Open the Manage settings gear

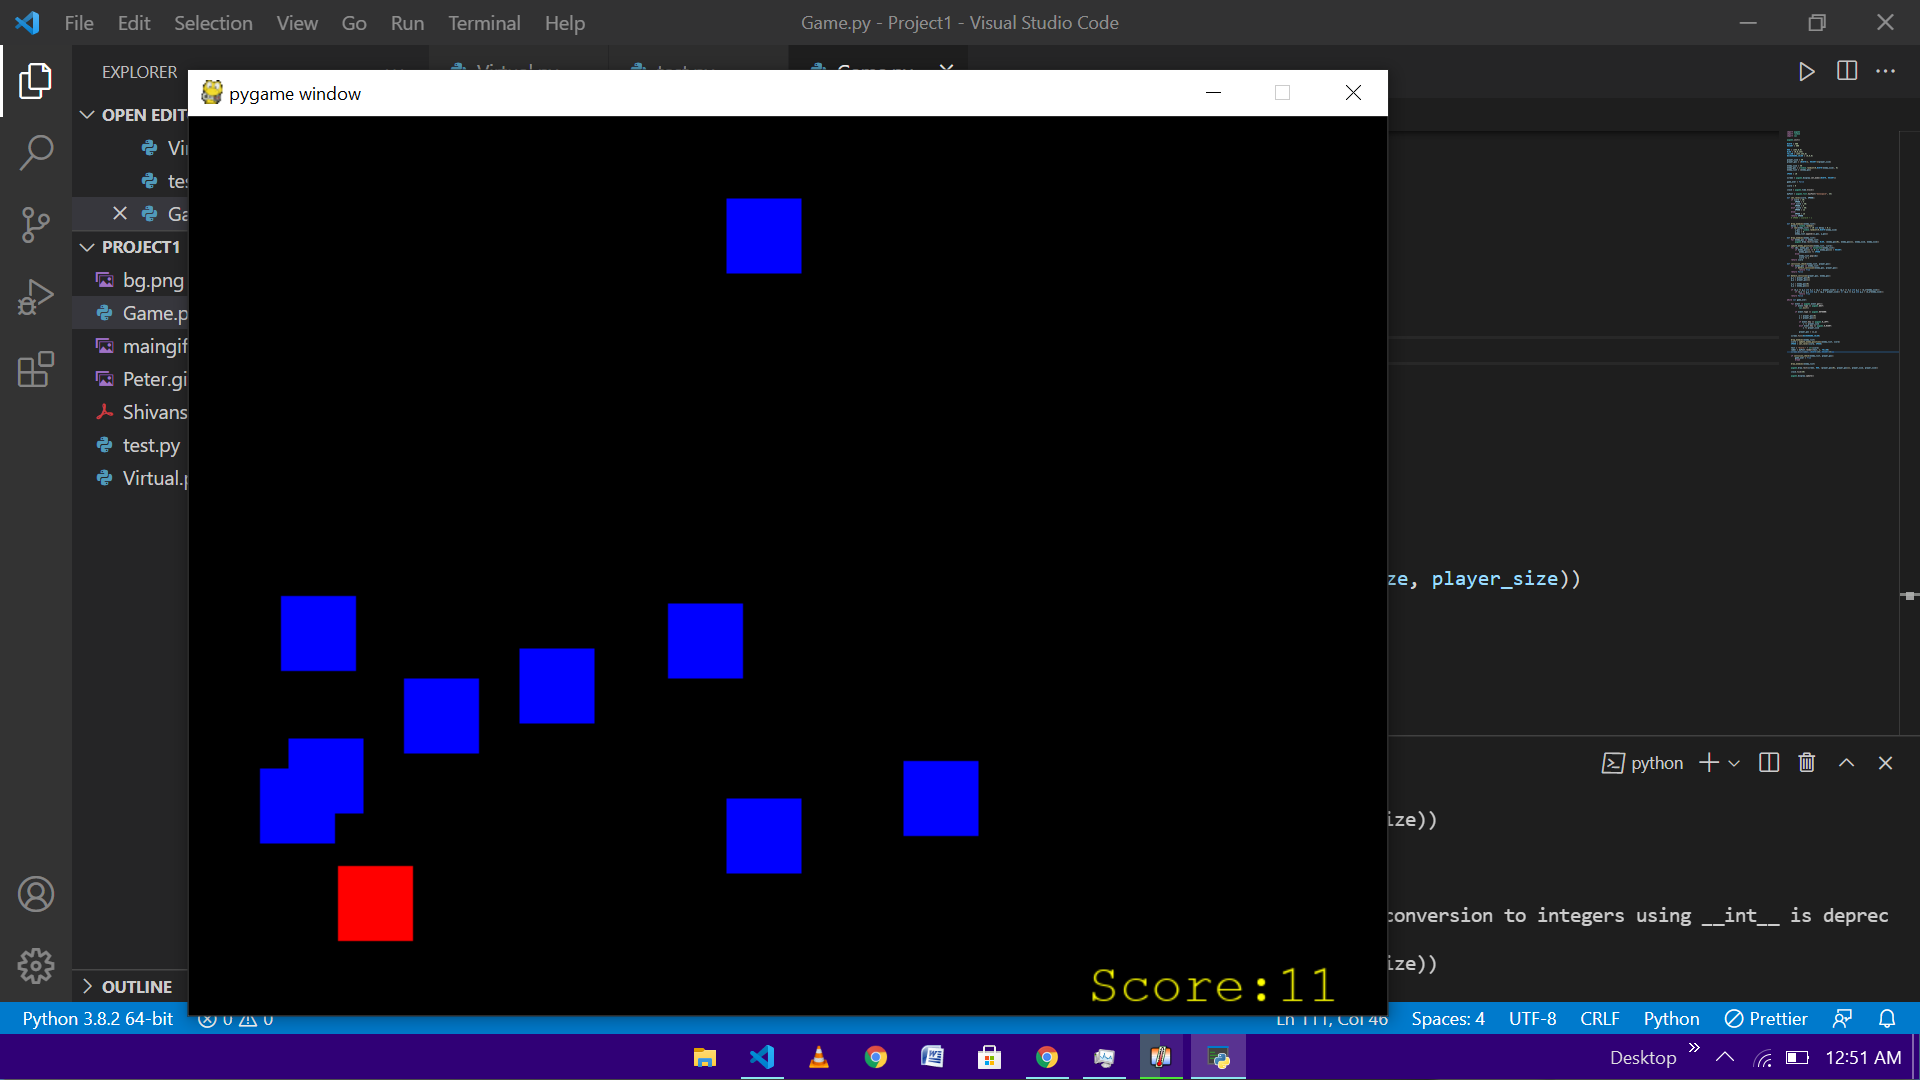point(35,966)
